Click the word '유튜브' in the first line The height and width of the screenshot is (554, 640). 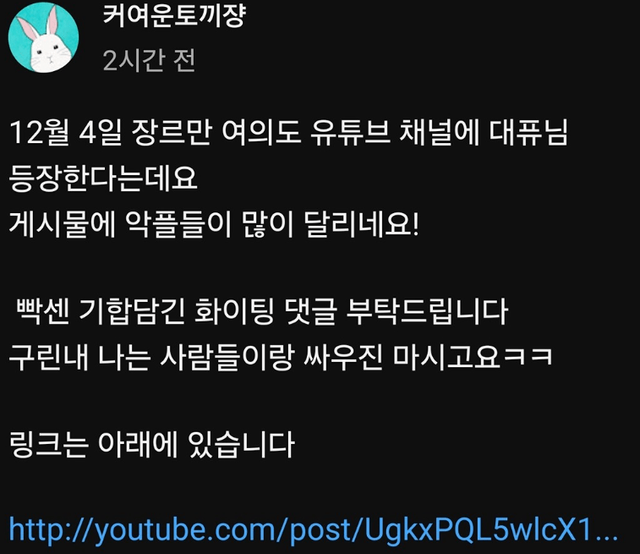(350, 133)
